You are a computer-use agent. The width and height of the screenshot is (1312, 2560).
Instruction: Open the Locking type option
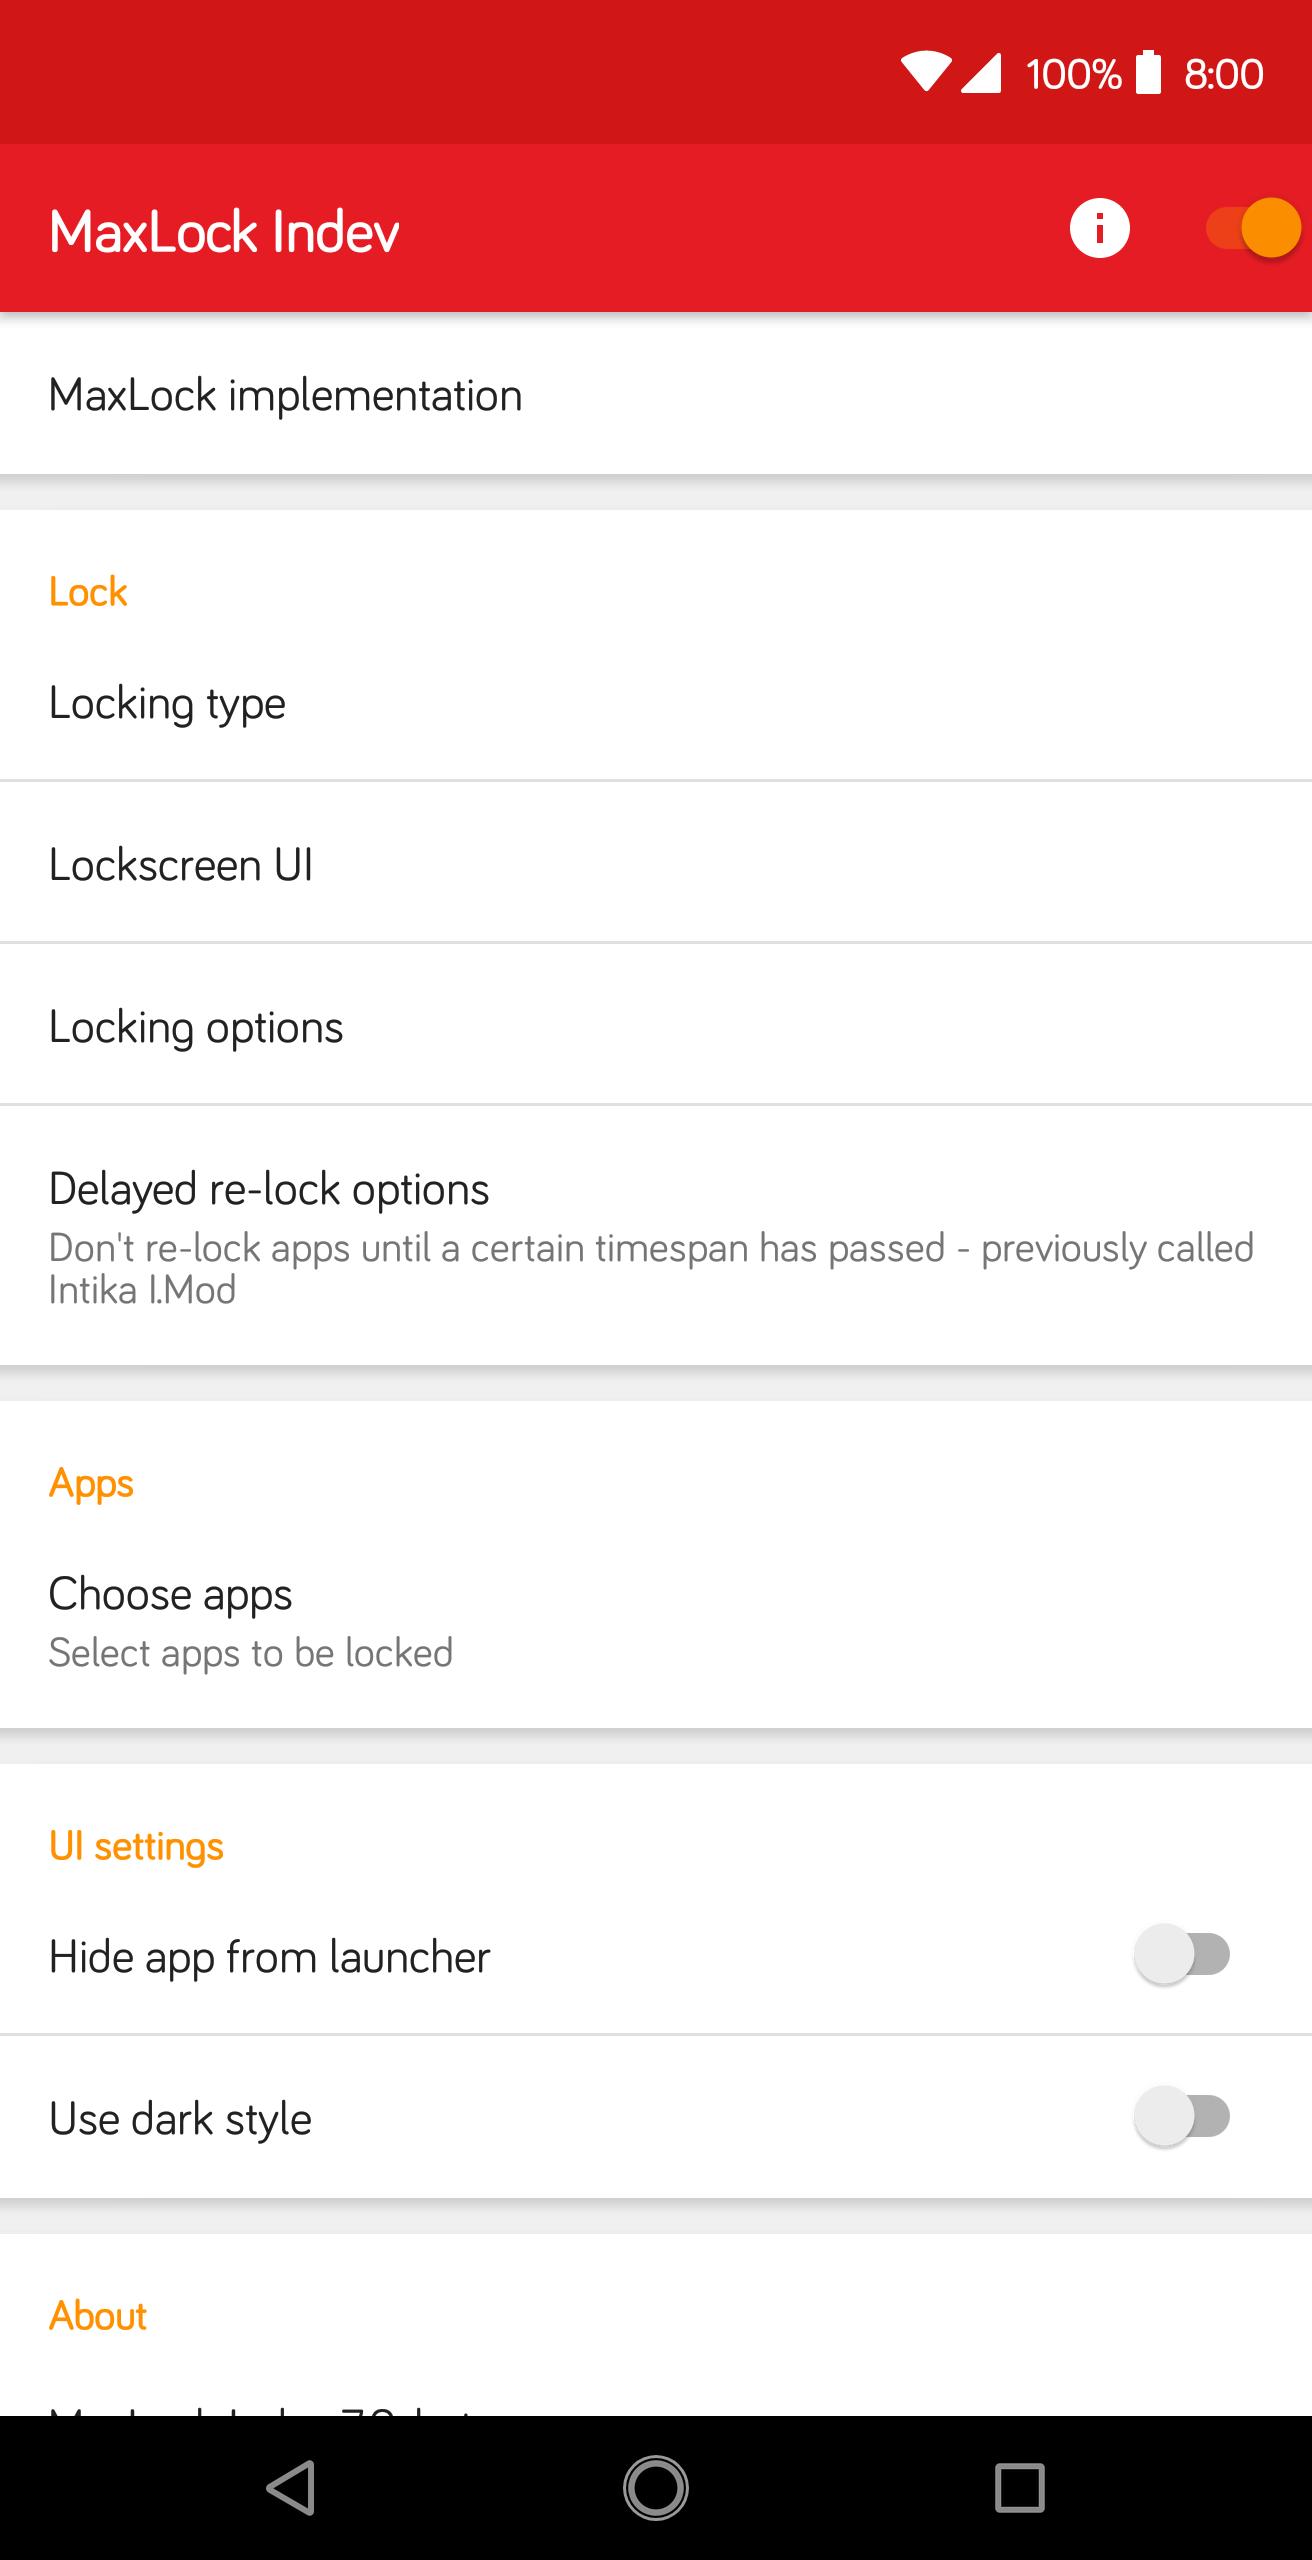point(656,704)
